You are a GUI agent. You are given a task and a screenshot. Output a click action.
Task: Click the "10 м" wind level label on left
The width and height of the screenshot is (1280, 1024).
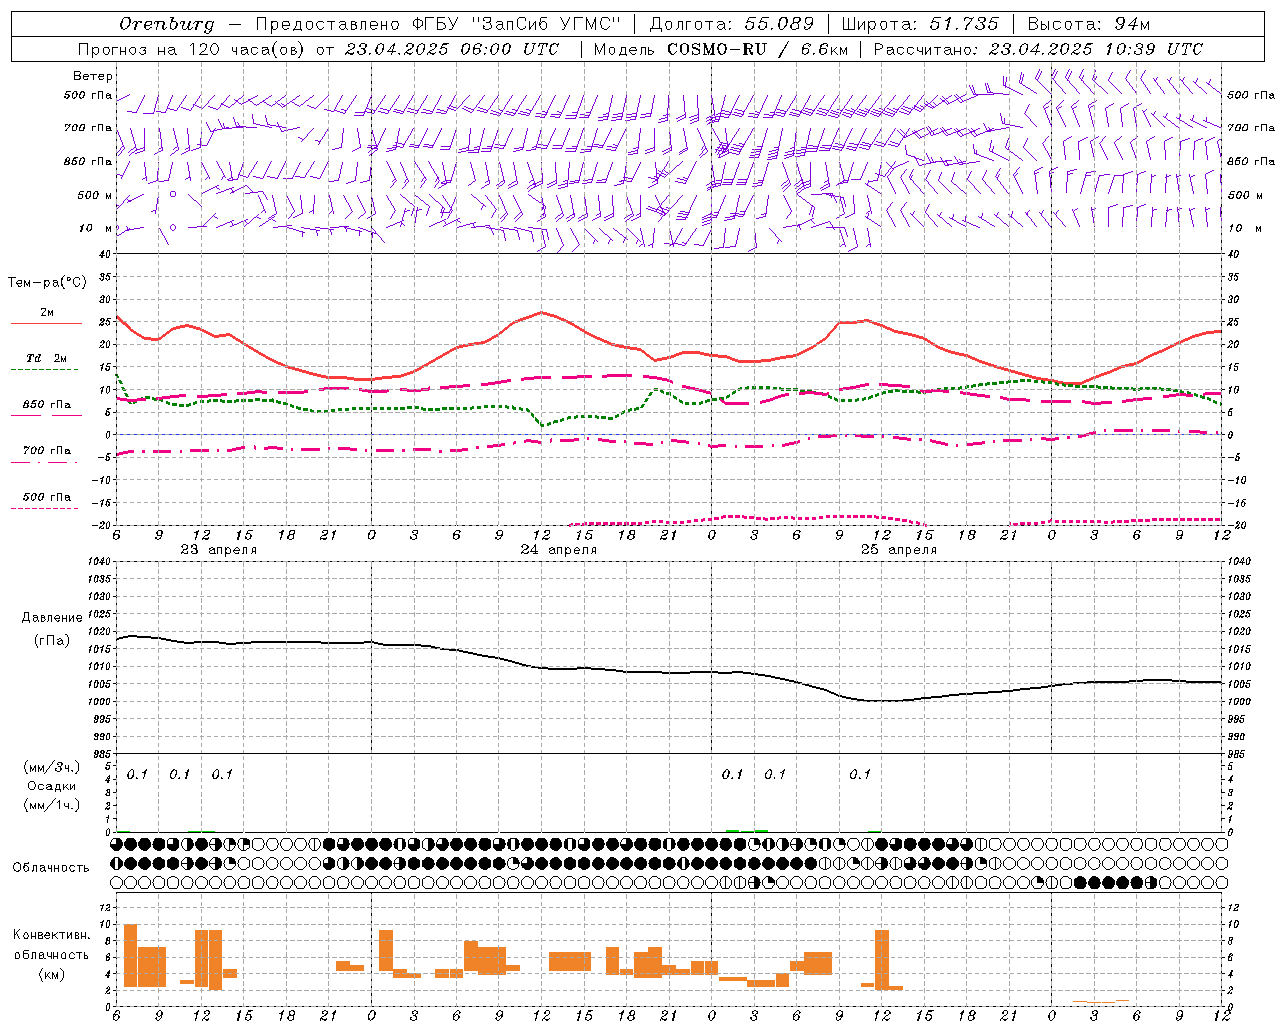[96, 229]
